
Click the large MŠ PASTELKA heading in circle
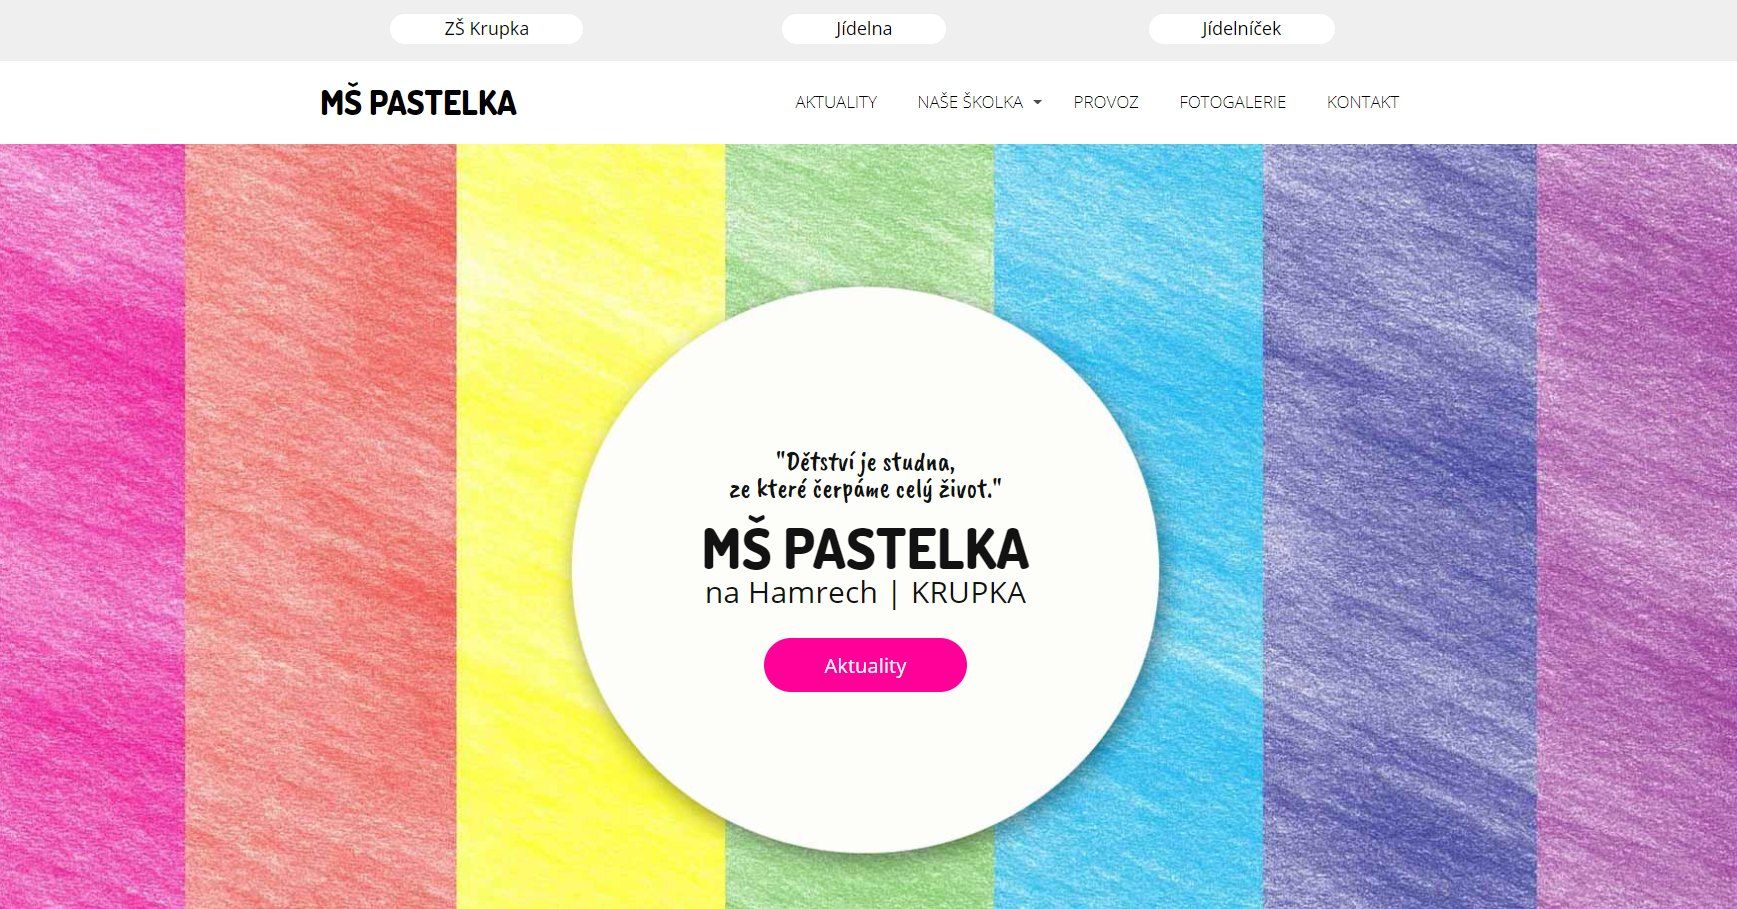[865, 549]
